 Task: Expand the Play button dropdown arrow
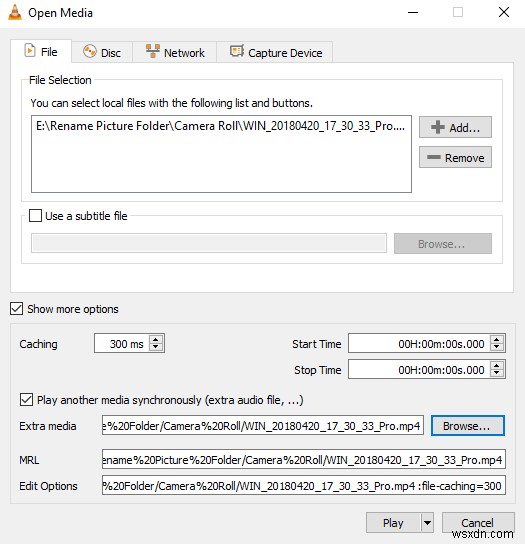pos(427,522)
